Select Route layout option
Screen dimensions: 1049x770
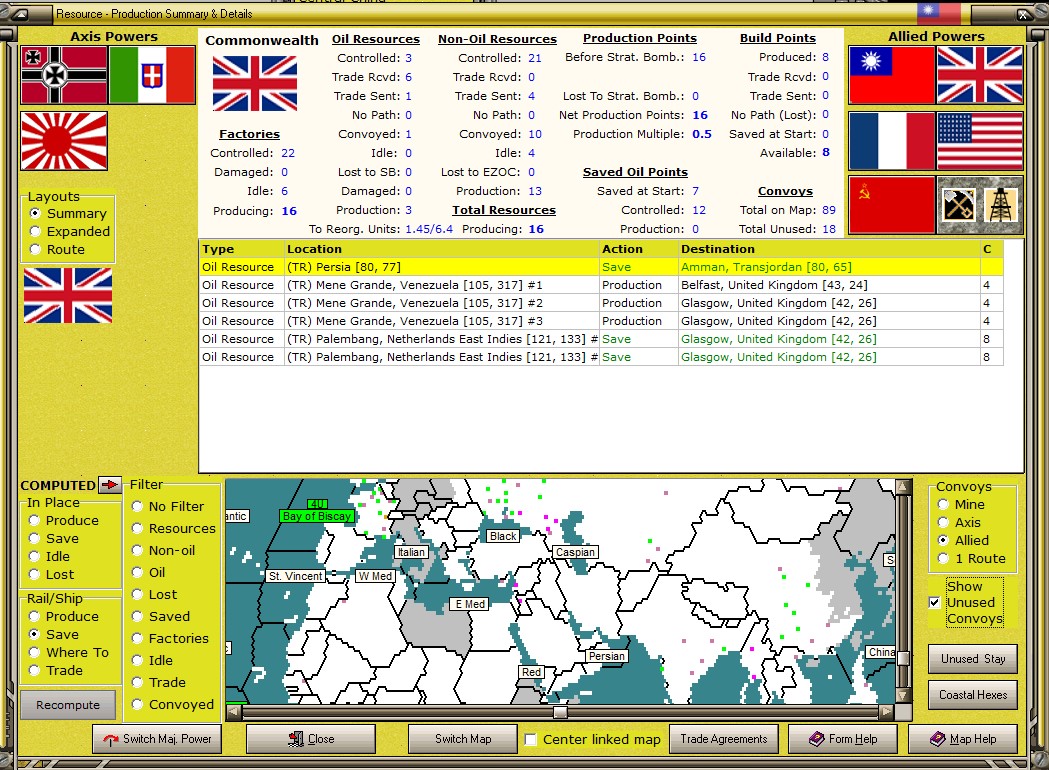click(58, 250)
